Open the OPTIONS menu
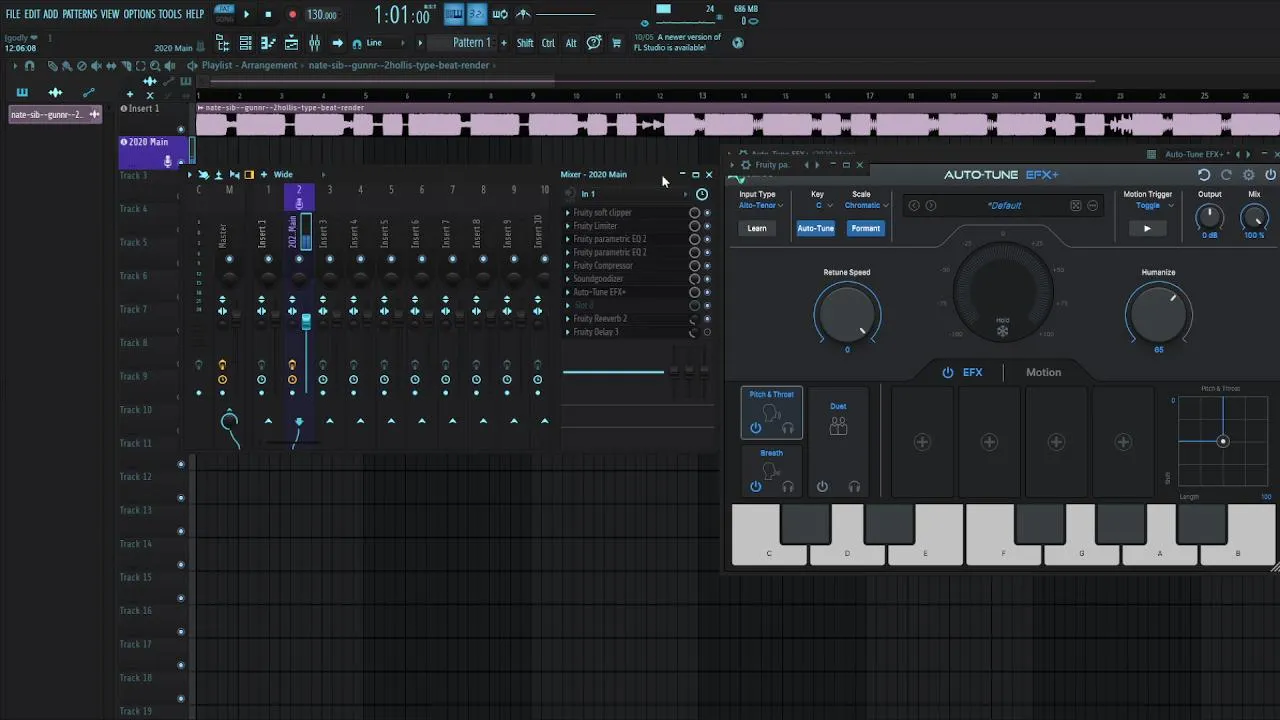Screen dimensions: 1280x720 point(140,14)
